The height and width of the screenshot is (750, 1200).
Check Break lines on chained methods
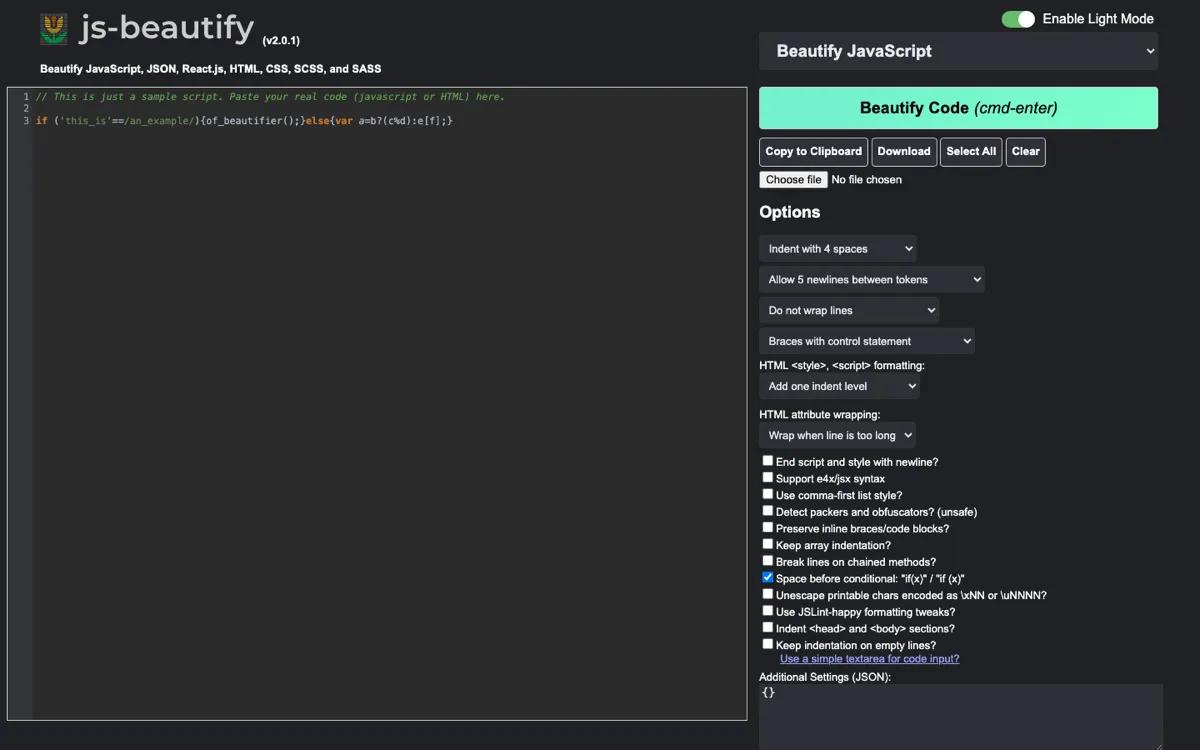point(768,561)
